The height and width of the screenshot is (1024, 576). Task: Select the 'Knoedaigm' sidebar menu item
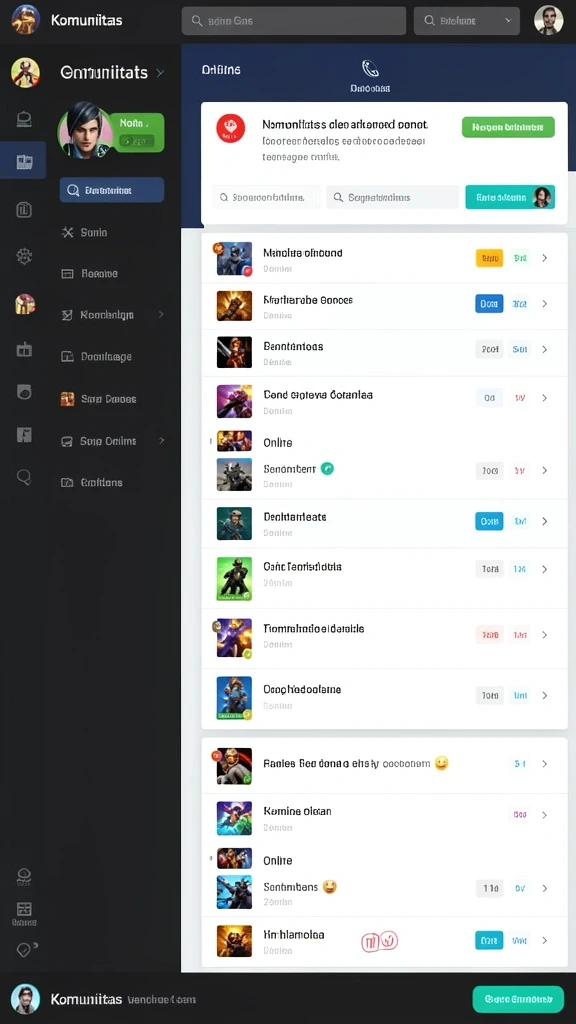(x=106, y=315)
